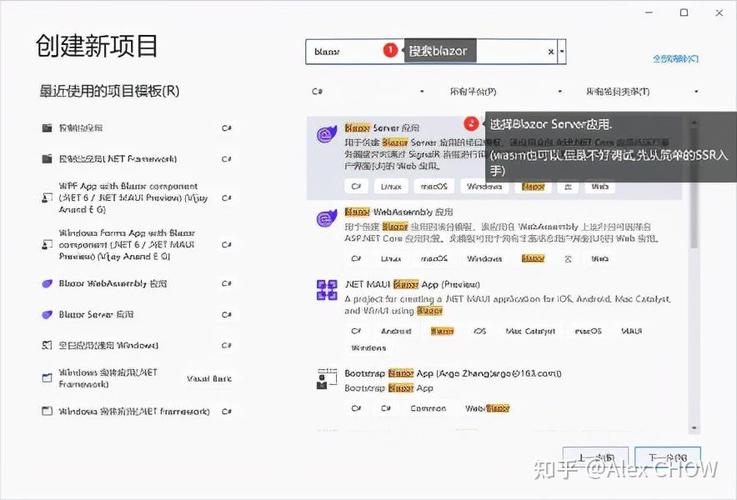Select the Blazor Server app template icon
Screen dimensions: 737x500
[327, 134]
